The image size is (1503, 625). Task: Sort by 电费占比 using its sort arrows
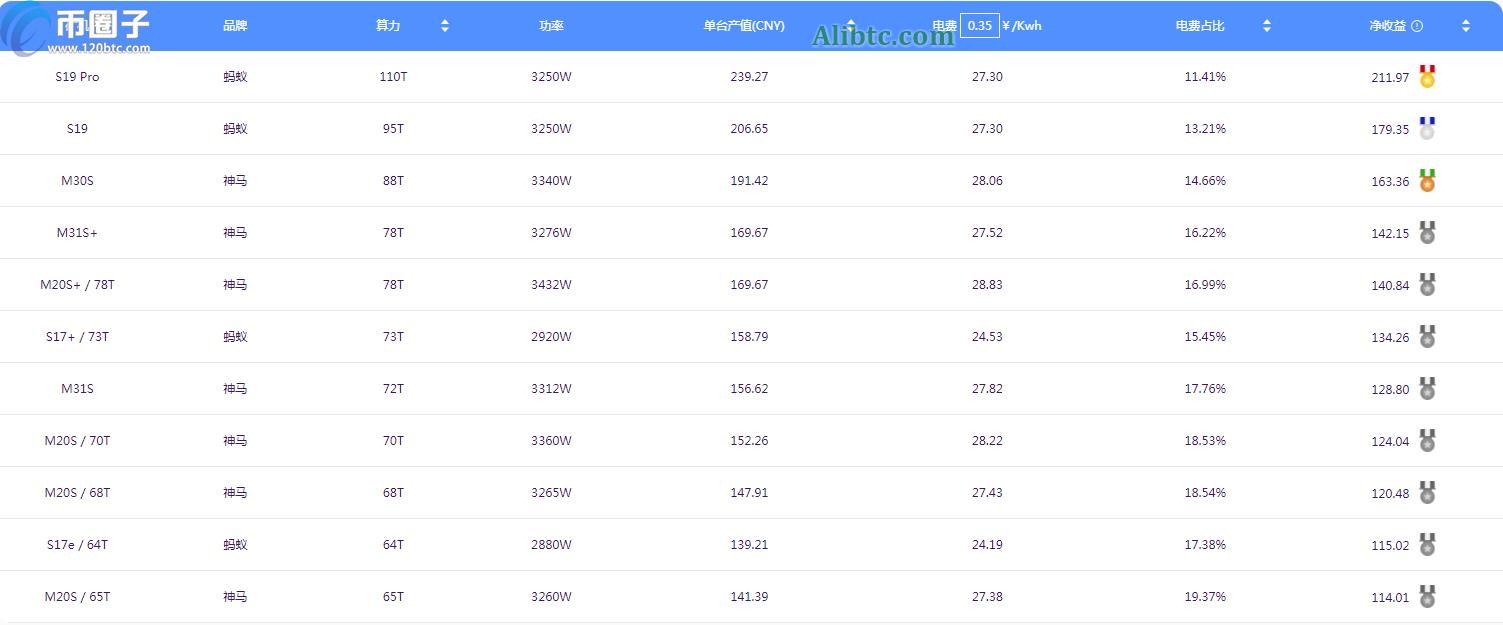point(1267,26)
